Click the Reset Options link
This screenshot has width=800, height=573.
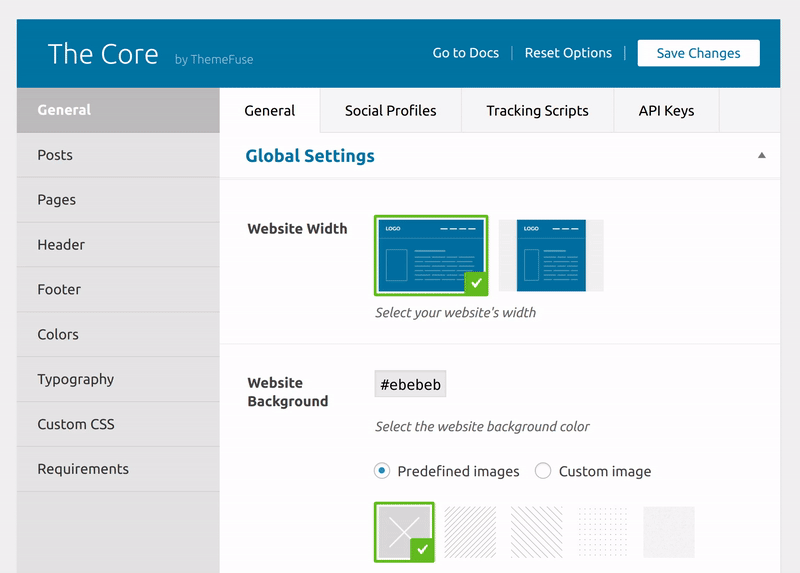click(x=568, y=53)
